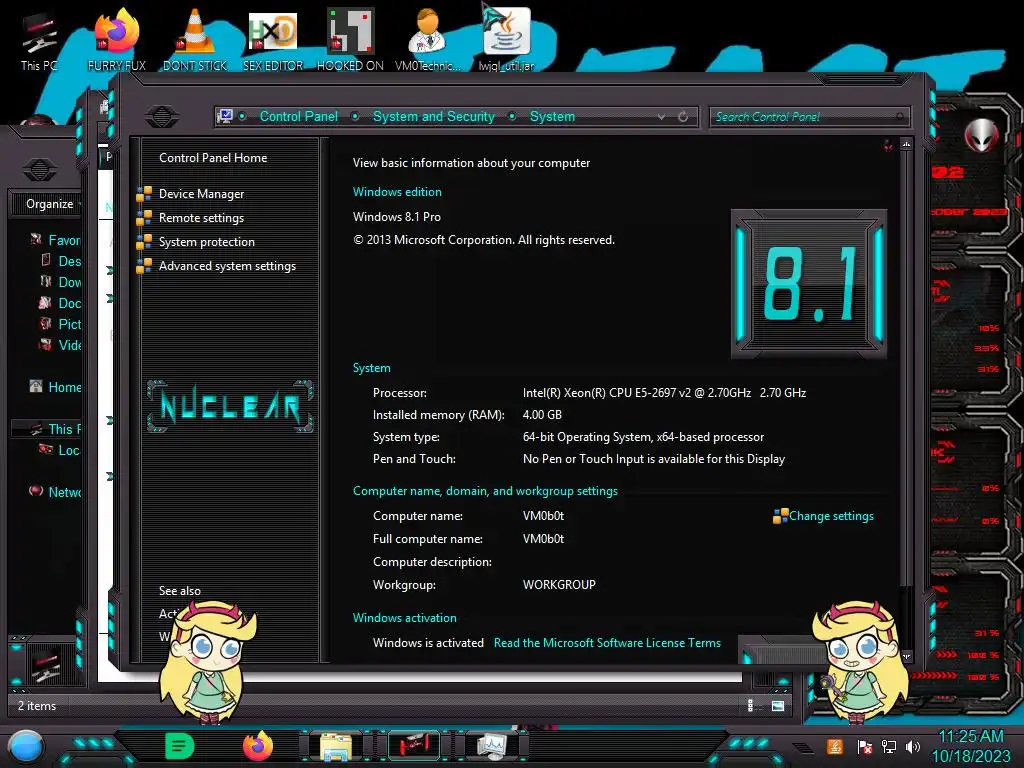Click the '4.00 GB' installed memory value

coord(542,415)
